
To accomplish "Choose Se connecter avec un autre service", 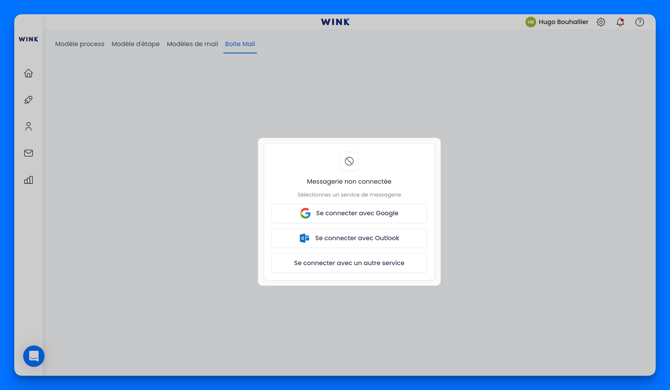I will [x=349, y=263].
